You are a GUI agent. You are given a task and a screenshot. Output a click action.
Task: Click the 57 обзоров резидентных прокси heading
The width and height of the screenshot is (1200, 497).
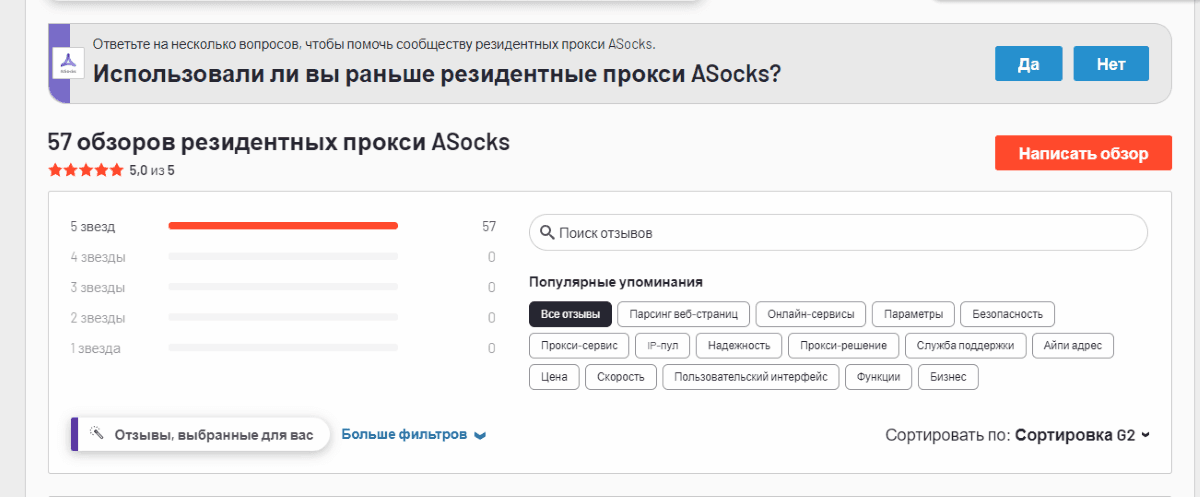point(279,142)
